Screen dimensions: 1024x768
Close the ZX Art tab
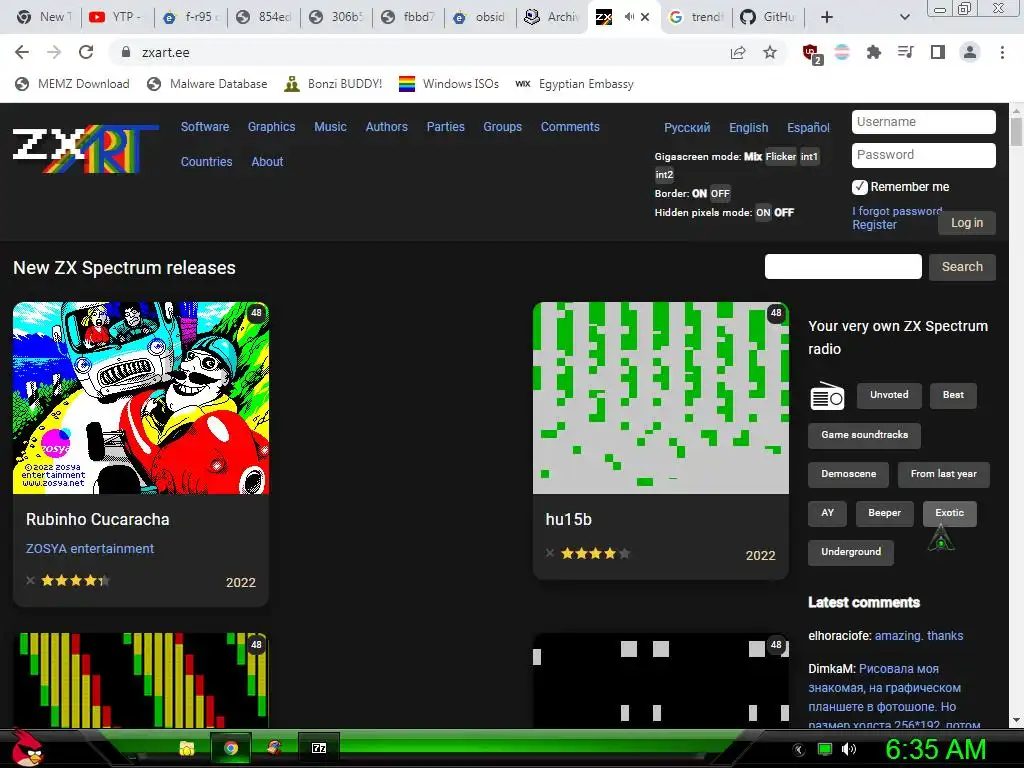[645, 17]
